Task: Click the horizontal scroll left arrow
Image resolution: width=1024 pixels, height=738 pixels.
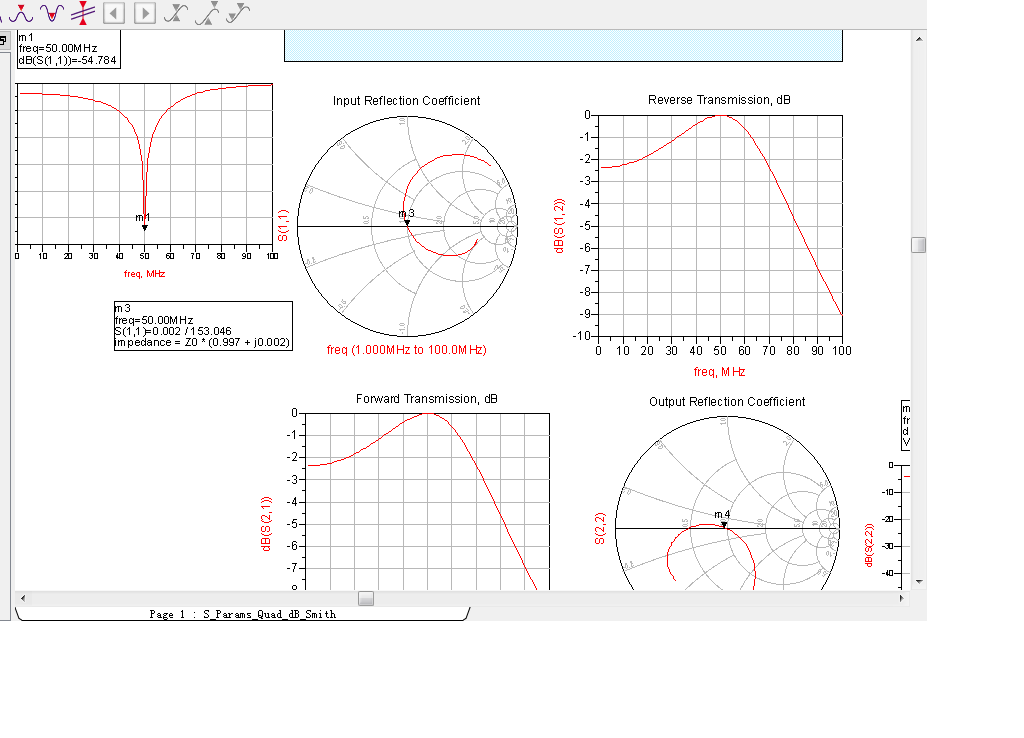Action: (x=23, y=598)
